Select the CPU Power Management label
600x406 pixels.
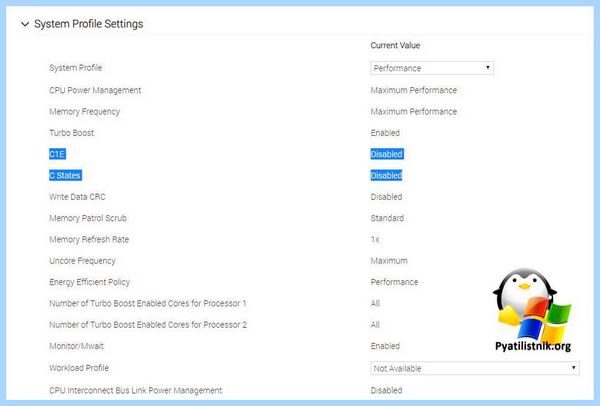95,90
